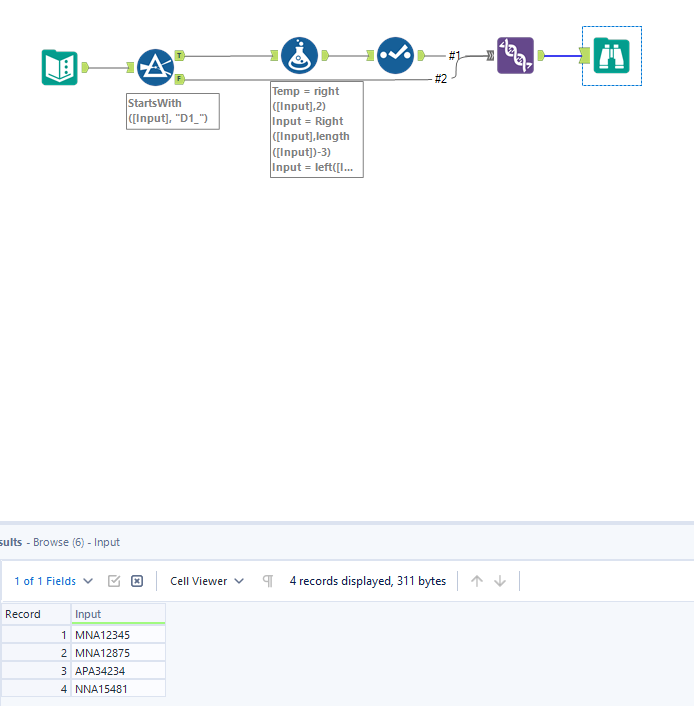Select the Union tool DNA icon
Viewport: 694px width, 706px height.
(x=515, y=55)
